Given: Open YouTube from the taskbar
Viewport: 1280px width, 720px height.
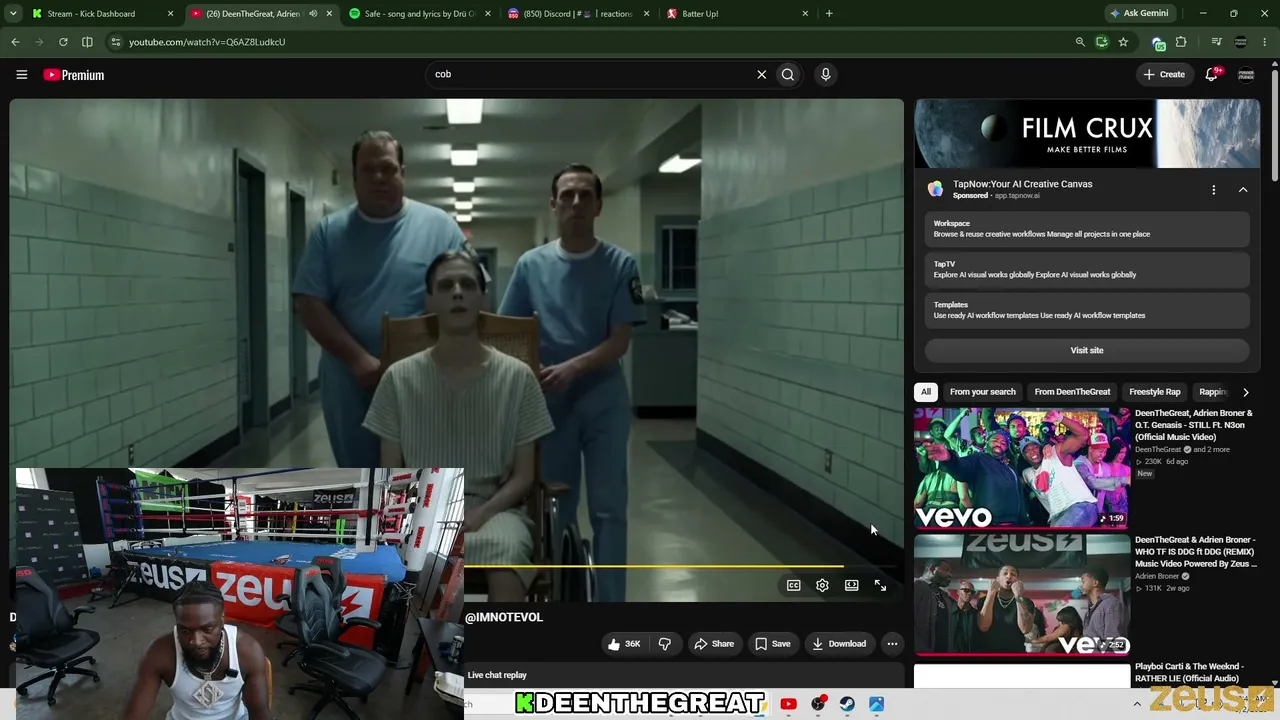Looking at the screenshot, I should click(788, 704).
